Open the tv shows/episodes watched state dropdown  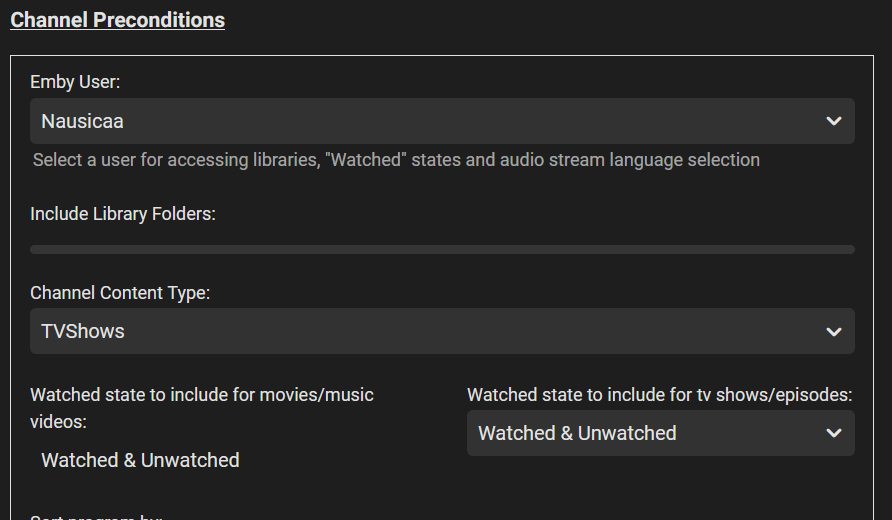tap(660, 433)
